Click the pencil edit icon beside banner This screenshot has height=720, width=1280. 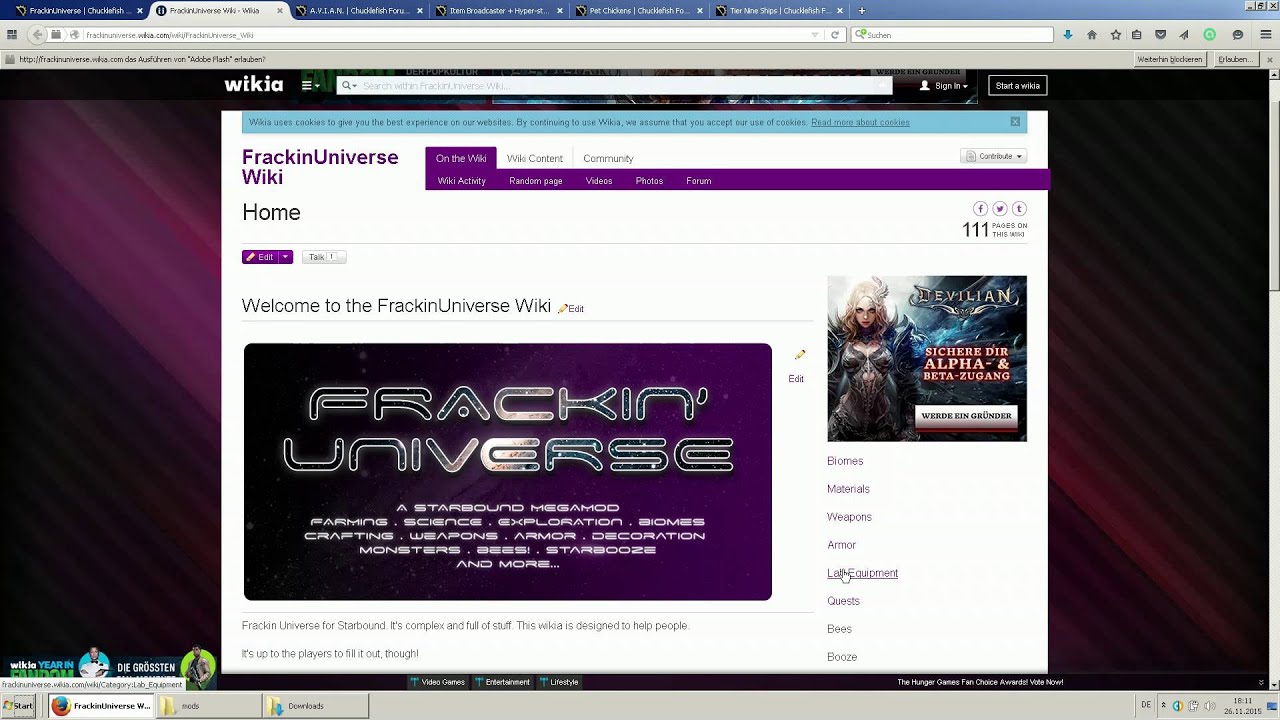pos(799,355)
